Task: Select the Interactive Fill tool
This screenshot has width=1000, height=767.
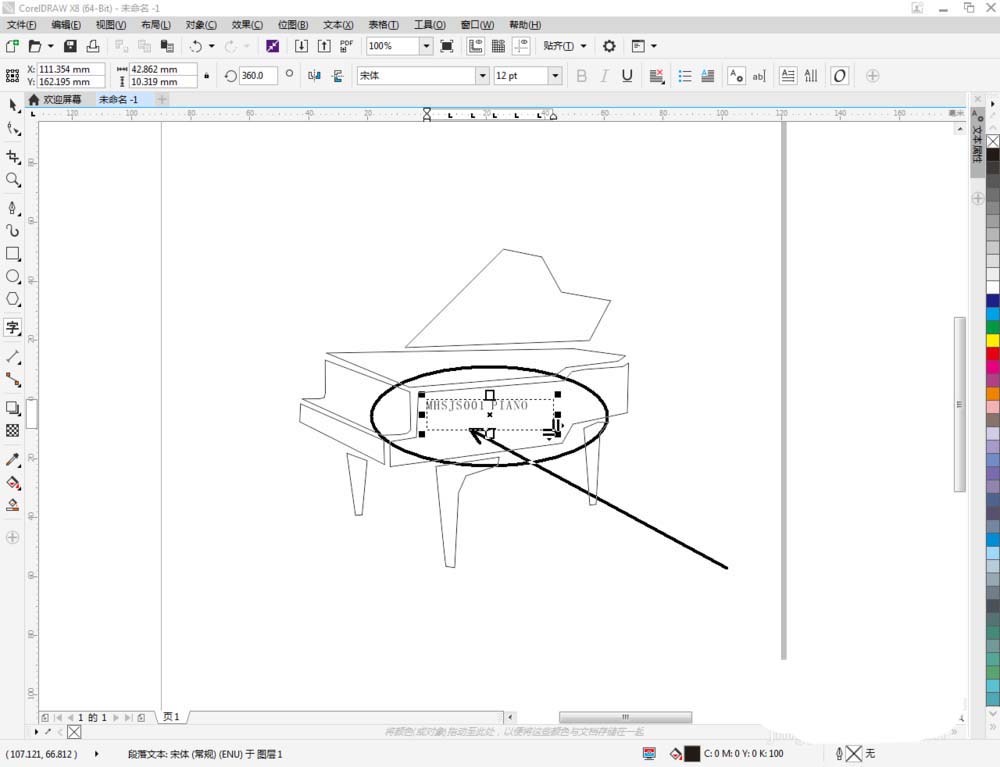Action: pos(13,483)
